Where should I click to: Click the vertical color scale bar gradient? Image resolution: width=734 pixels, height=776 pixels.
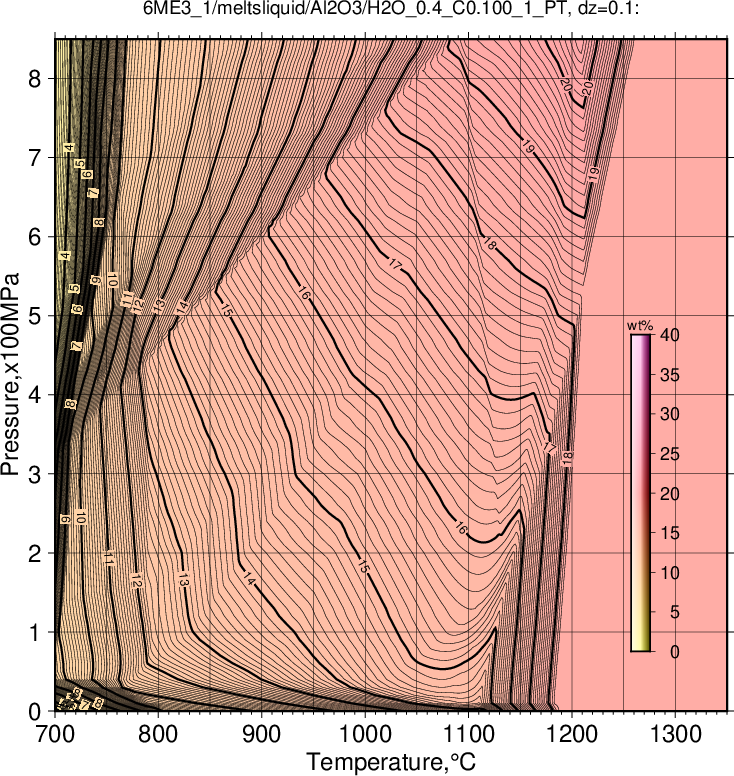click(x=640, y=493)
